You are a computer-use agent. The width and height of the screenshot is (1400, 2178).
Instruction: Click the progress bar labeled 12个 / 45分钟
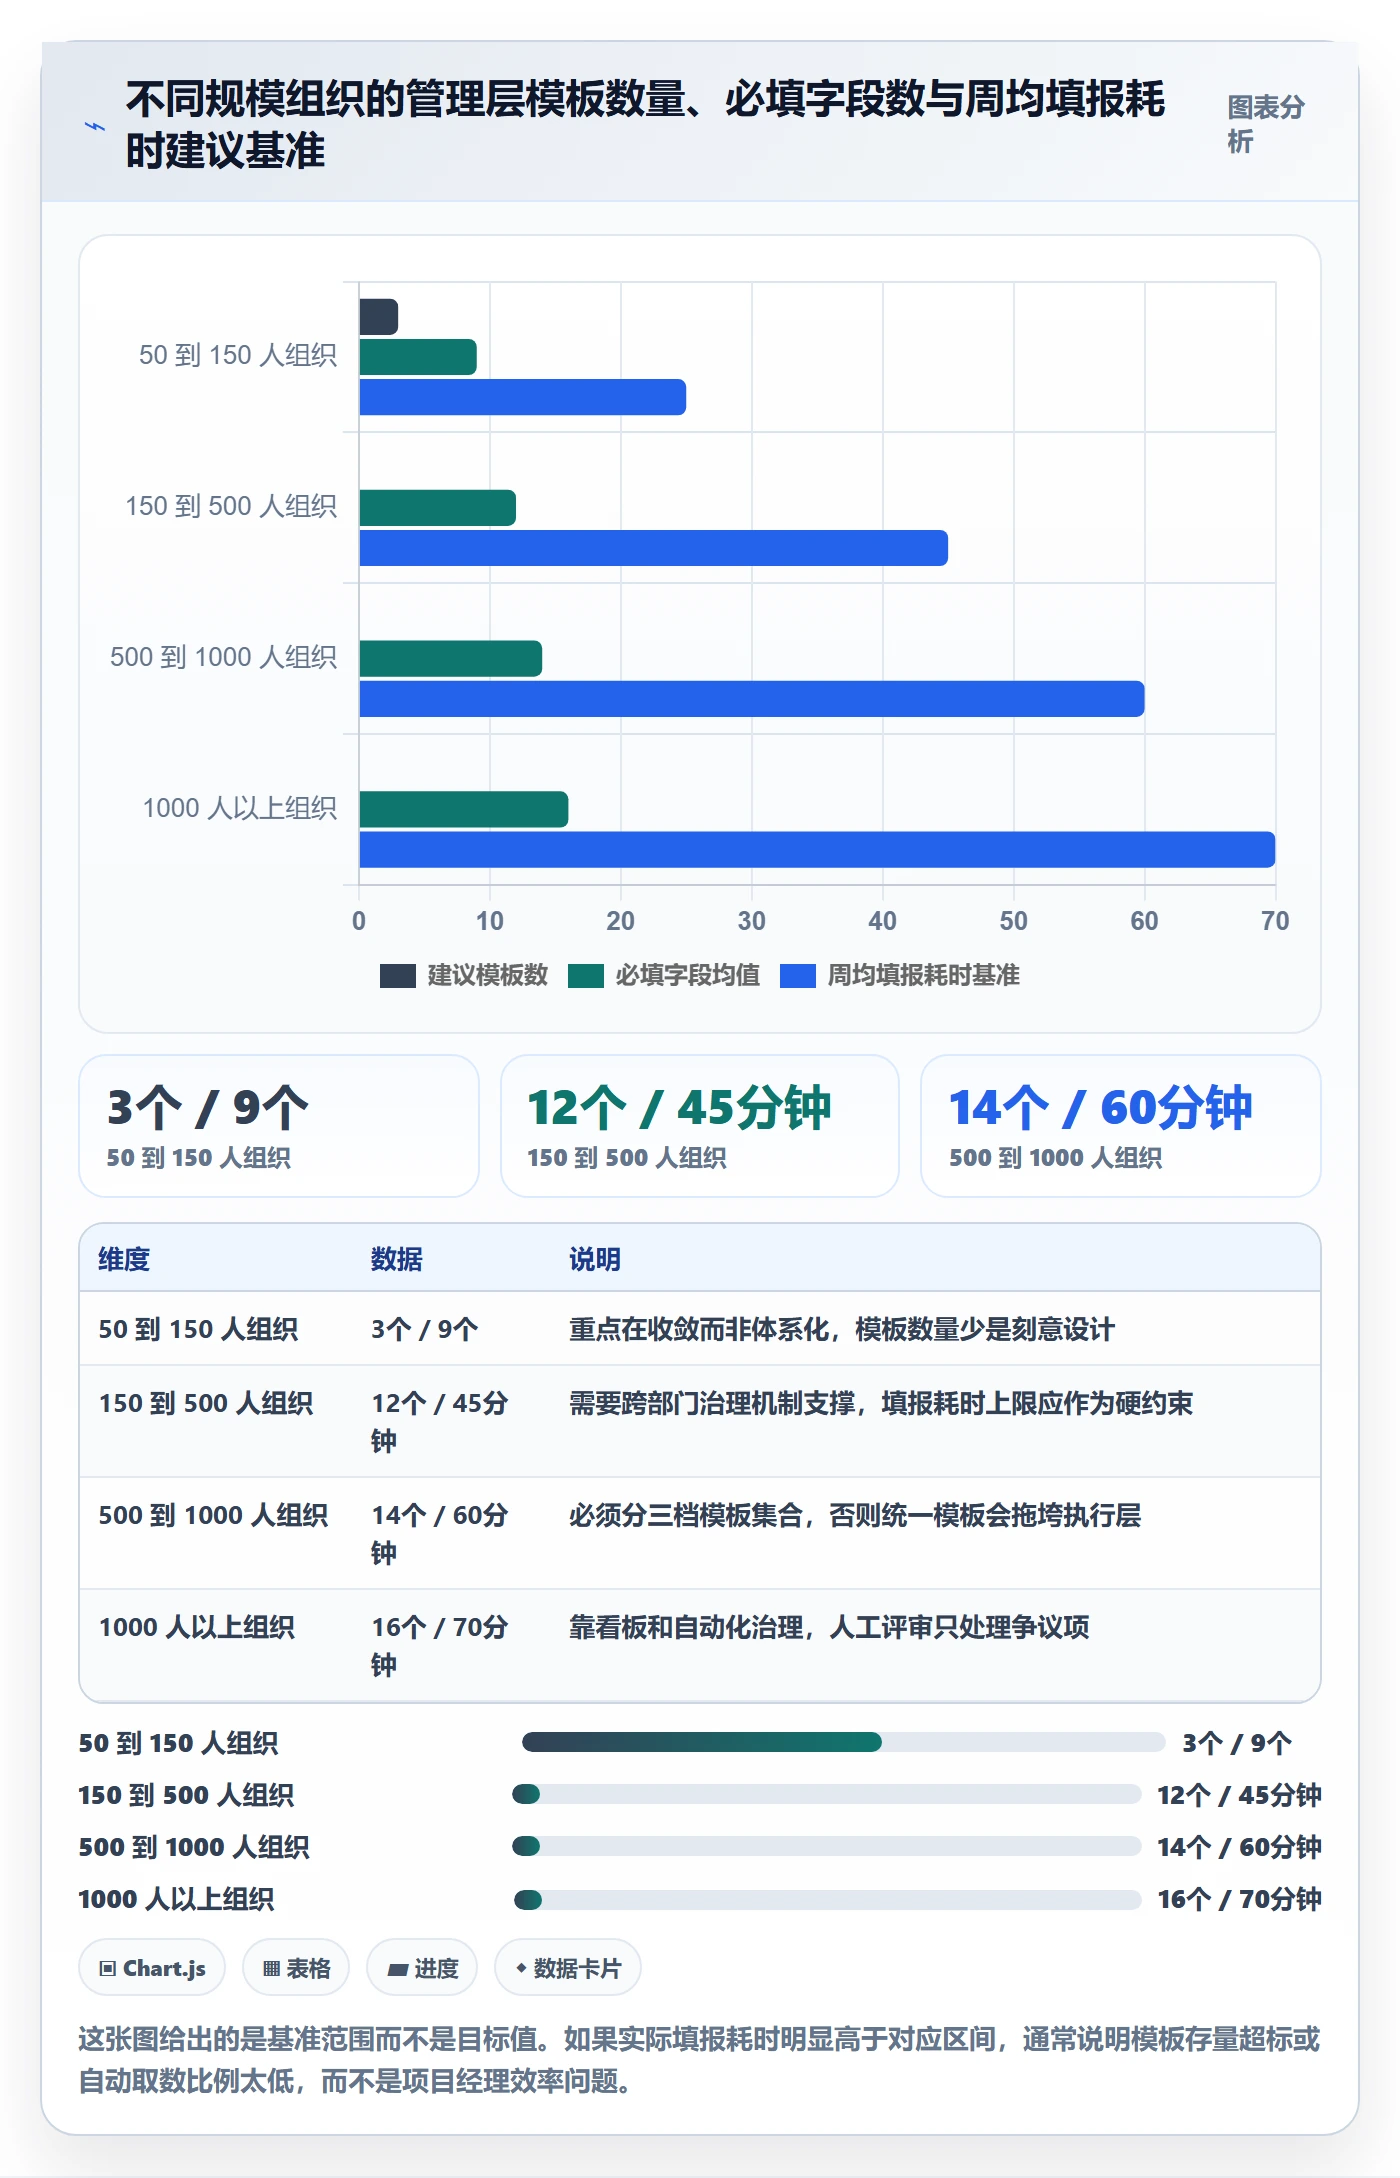827,1794
